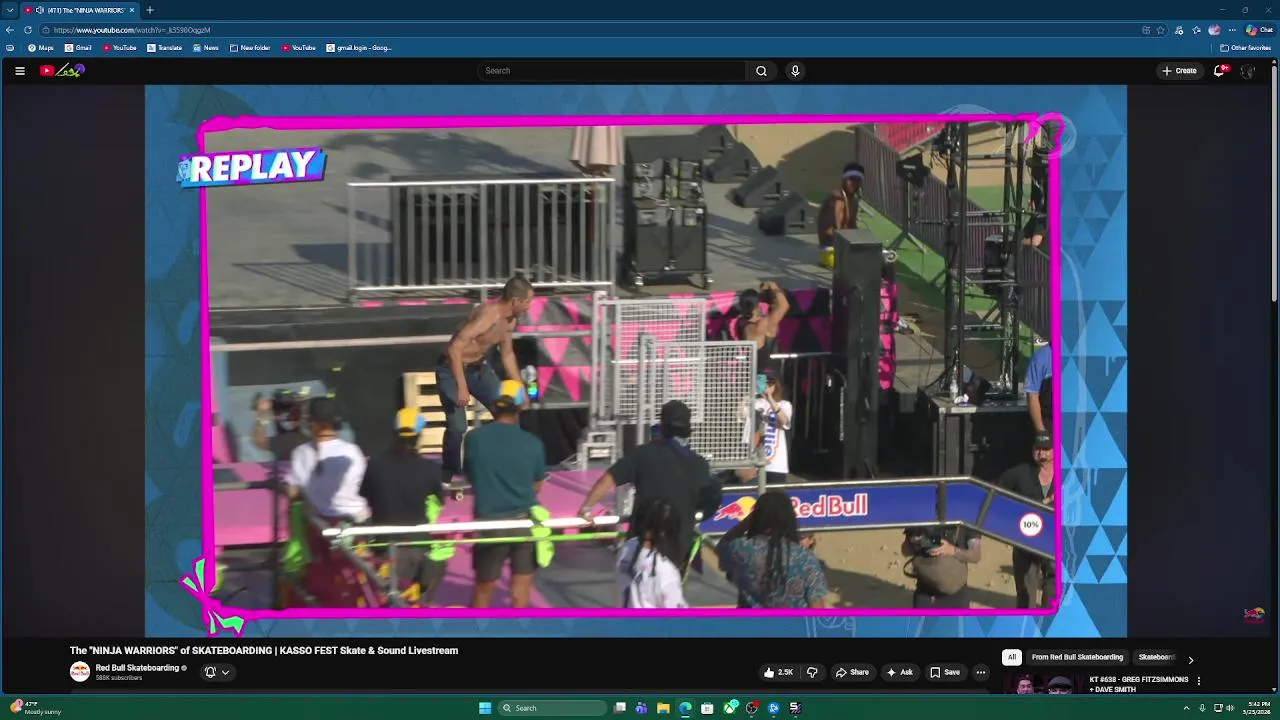1280x720 pixels.
Task: Open browser Settings and more menu
Action: point(1232,30)
